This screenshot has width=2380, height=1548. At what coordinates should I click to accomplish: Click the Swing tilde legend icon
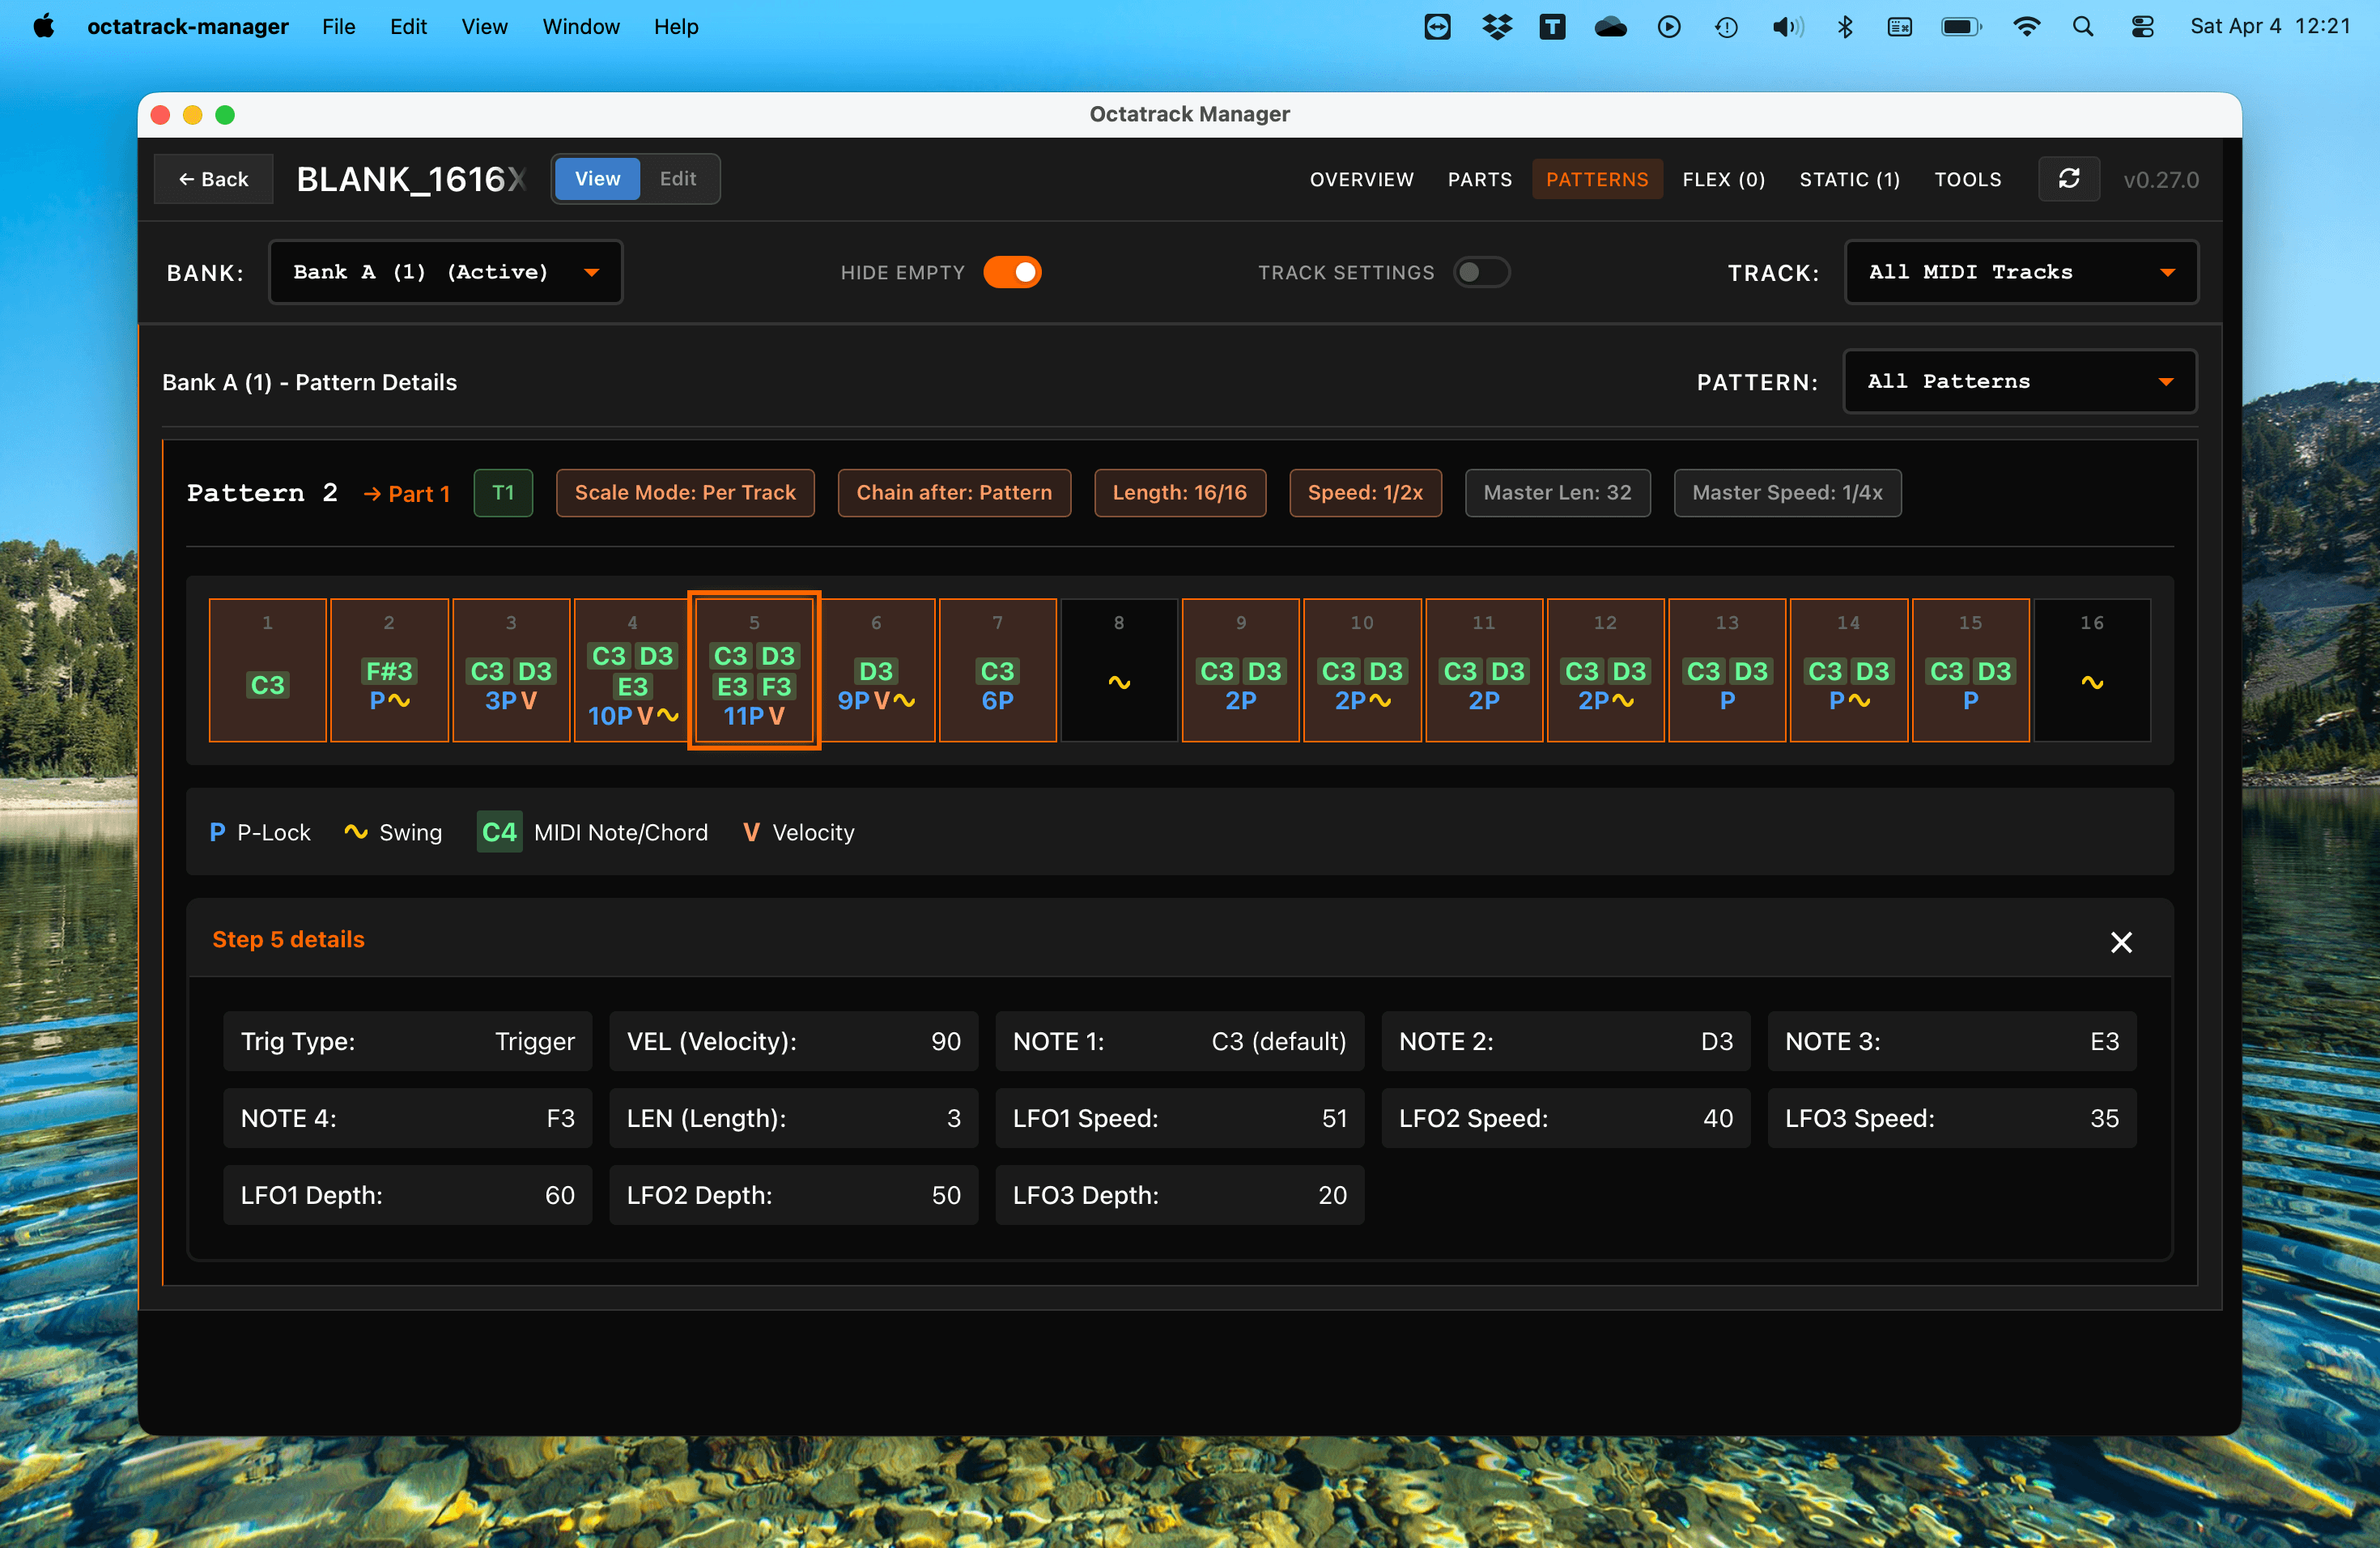coord(358,831)
